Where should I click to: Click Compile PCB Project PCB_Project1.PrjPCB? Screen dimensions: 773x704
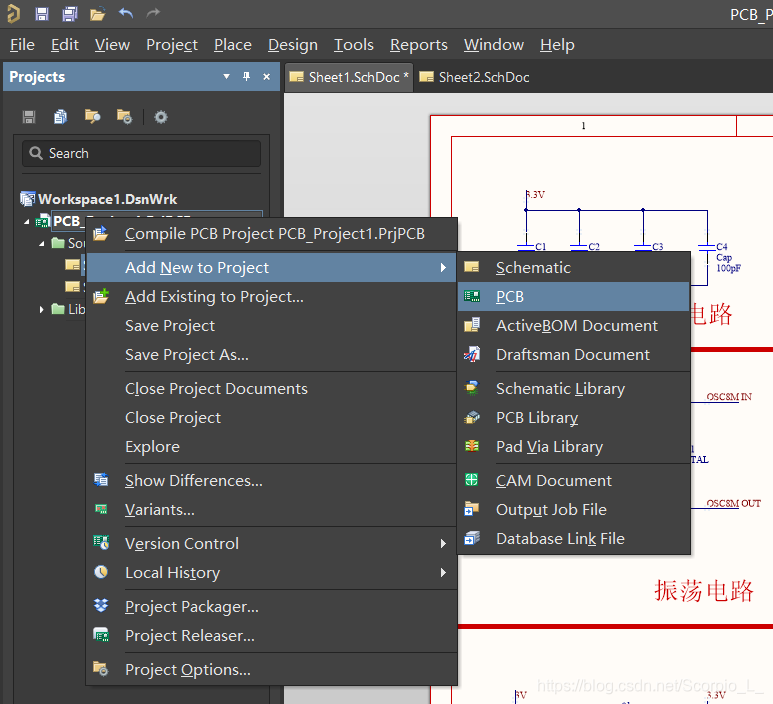tap(274, 234)
